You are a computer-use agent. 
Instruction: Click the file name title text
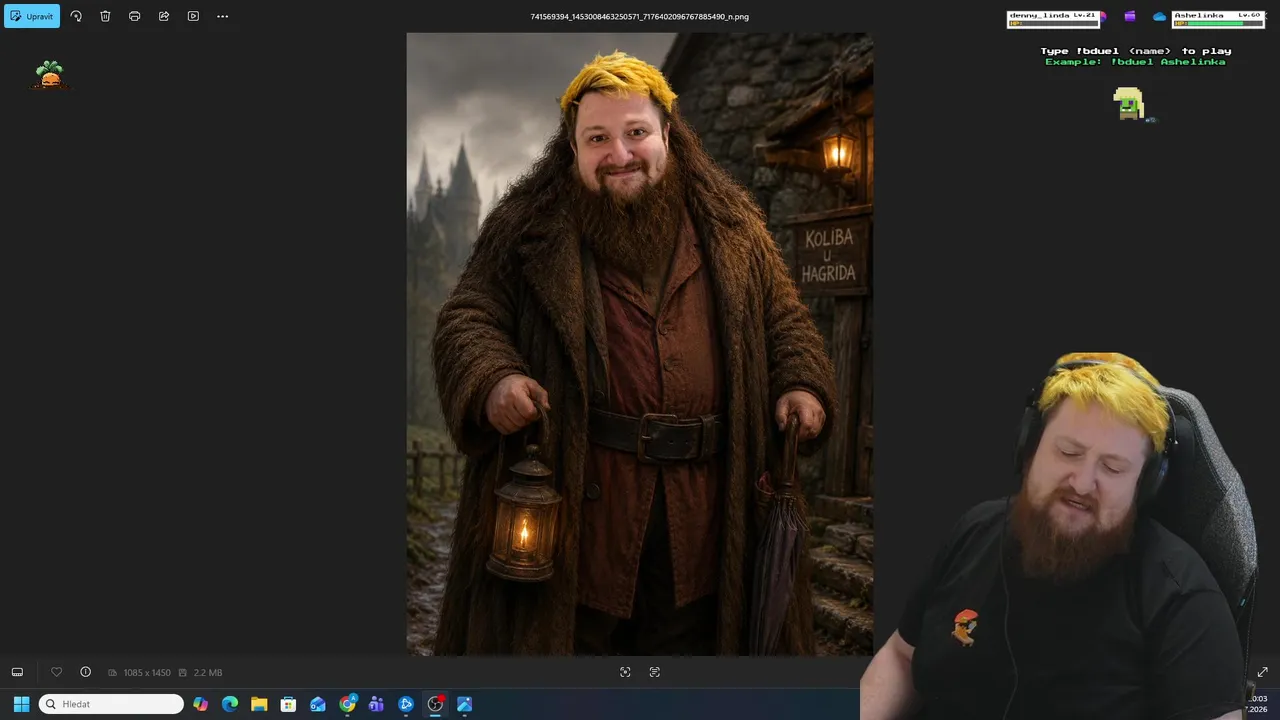click(x=640, y=17)
